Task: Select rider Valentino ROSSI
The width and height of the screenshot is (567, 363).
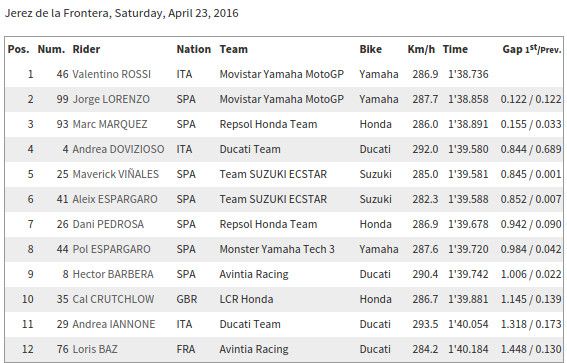Action: (112, 74)
